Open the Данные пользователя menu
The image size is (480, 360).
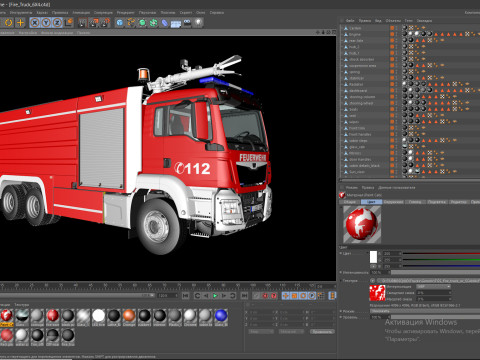coord(397,188)
